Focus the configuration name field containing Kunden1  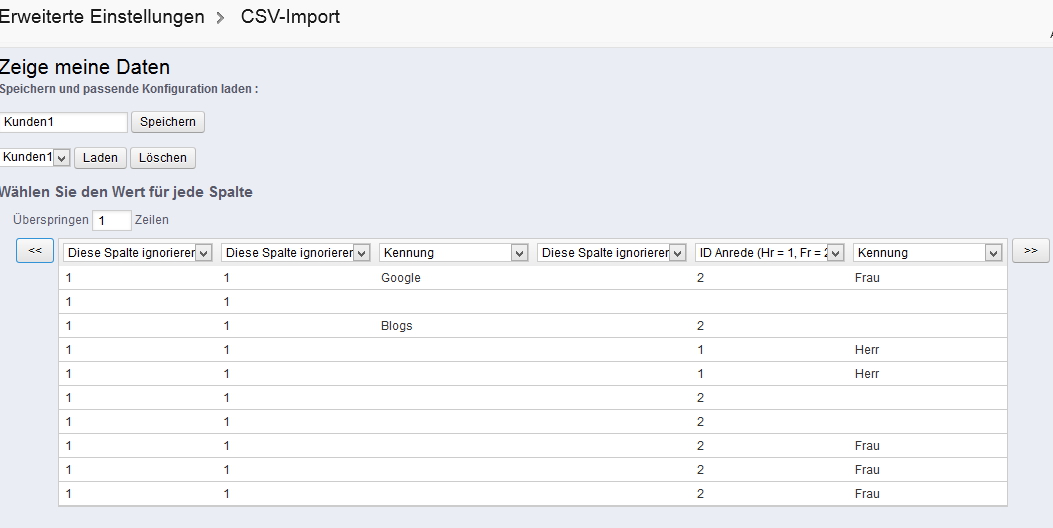pyautogui.click(x=64, y=122)
